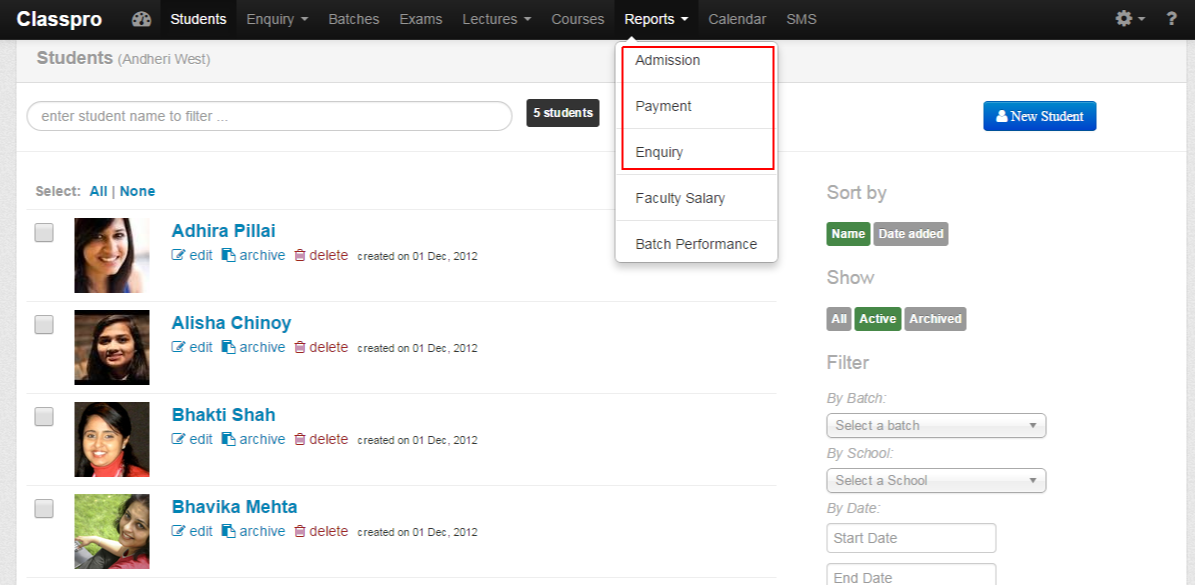Open the settings gear icon
The height and width of the screenshot is (585, 1195).
click(x=1125, y=18)
